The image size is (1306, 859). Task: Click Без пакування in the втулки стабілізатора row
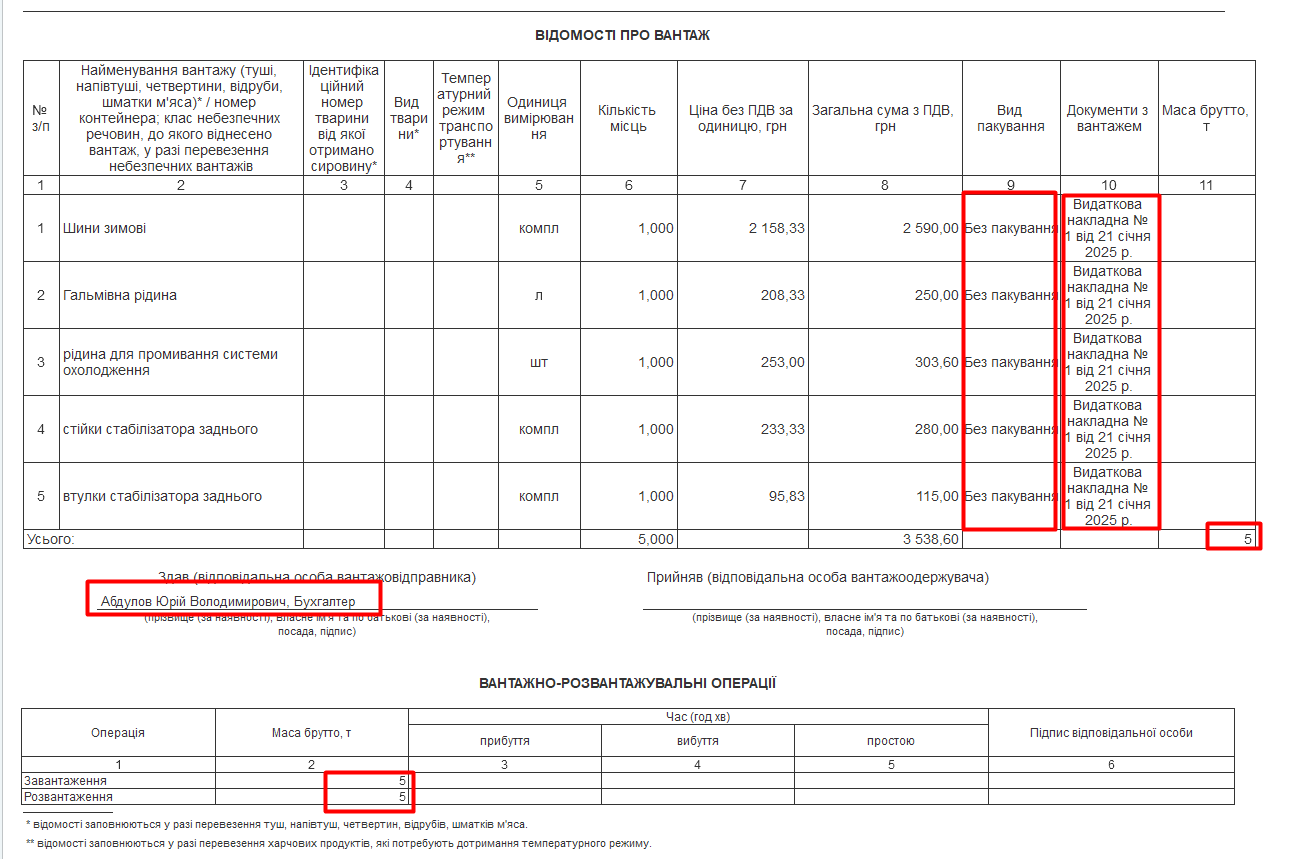click(x=1011, y=496)
